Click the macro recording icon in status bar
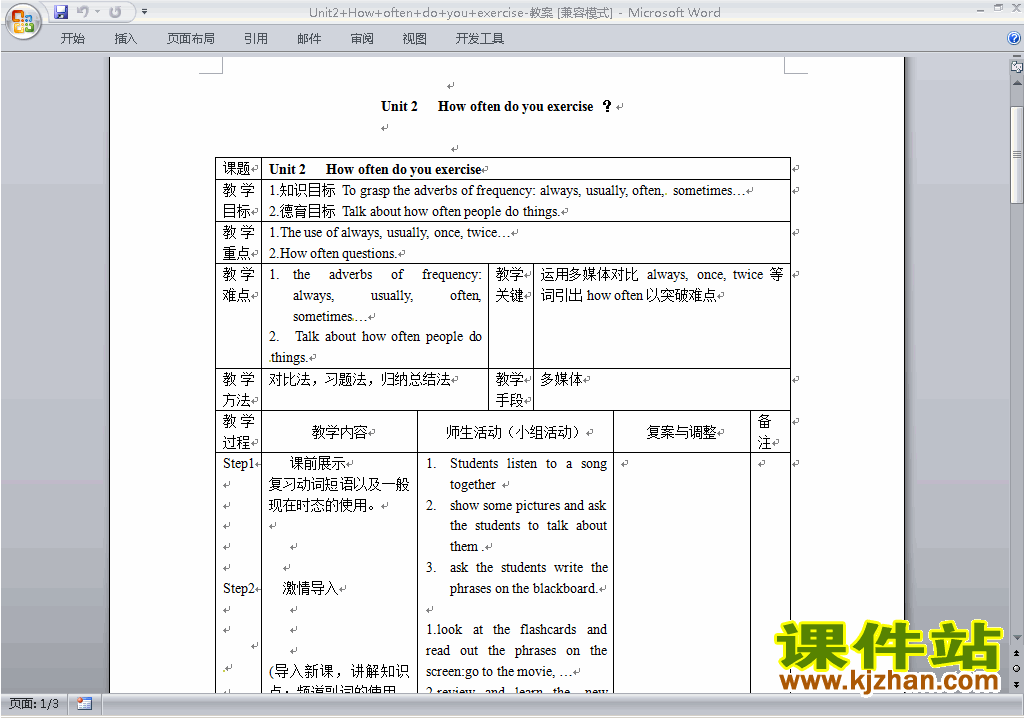This screenshot has width=1024, height=718. point(84,704)
